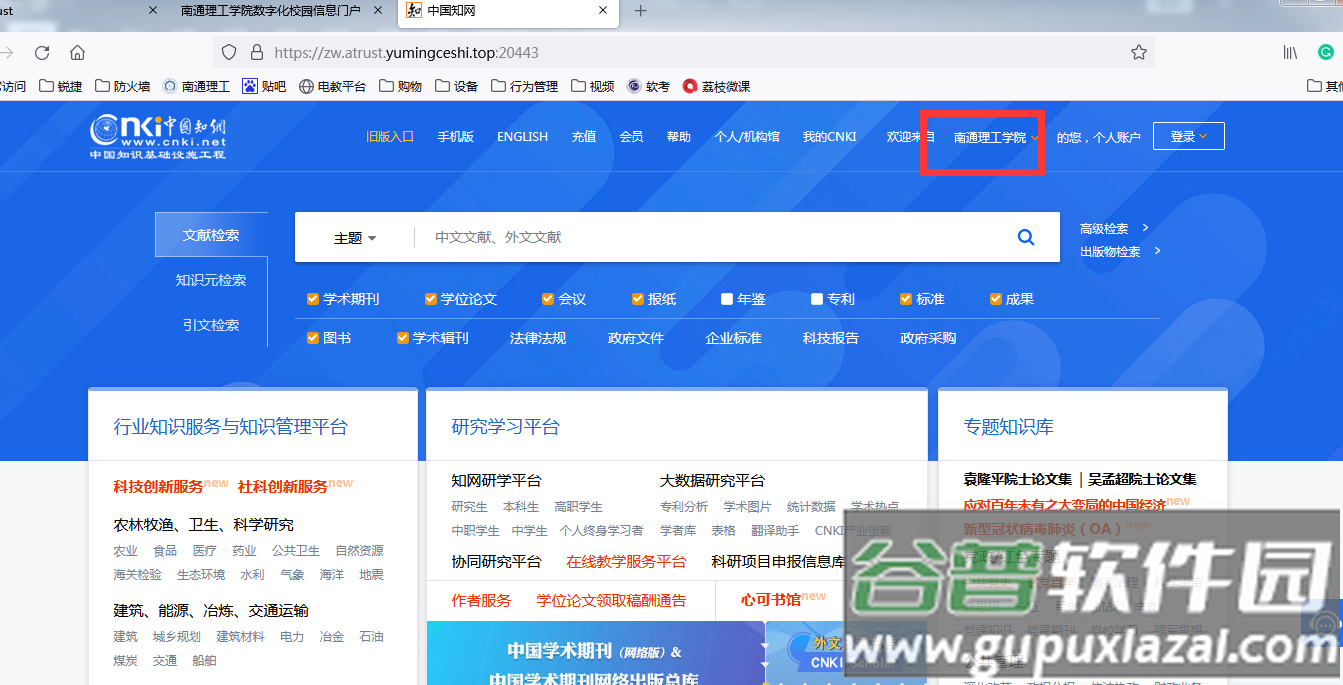Bookmark this page using the star icon

1138,52
